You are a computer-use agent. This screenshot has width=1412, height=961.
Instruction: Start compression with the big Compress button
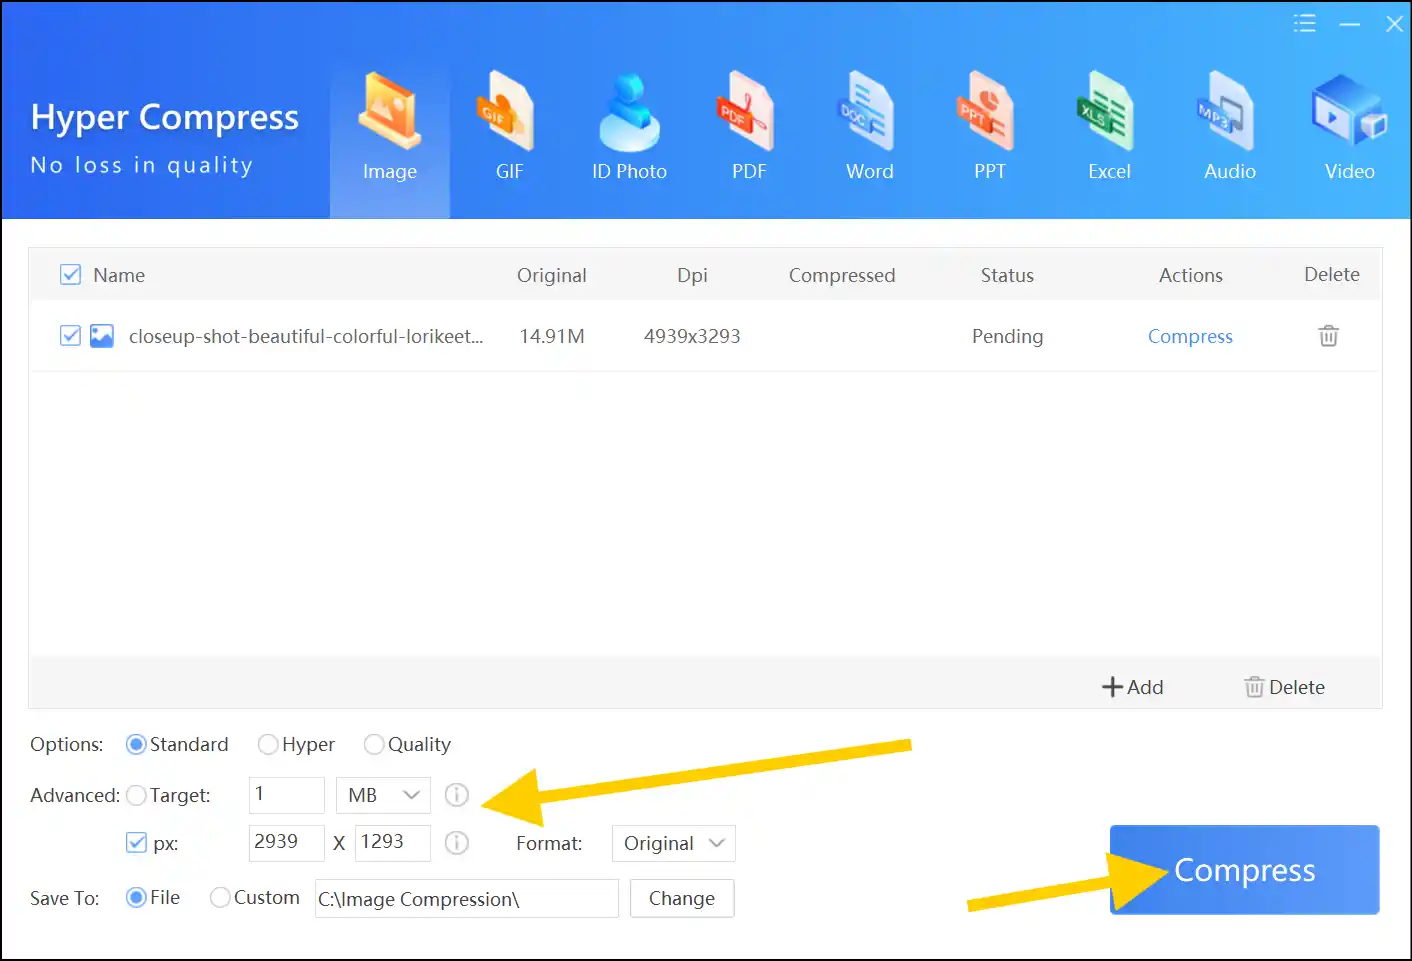1244,870
